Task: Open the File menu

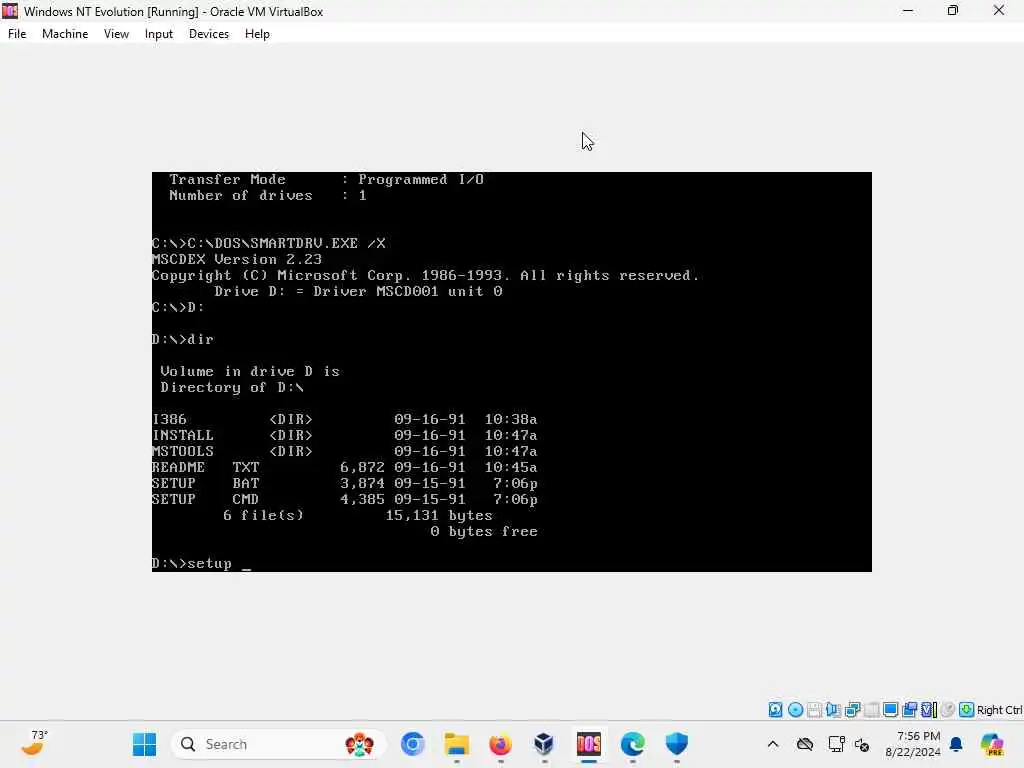Action: 17,34
